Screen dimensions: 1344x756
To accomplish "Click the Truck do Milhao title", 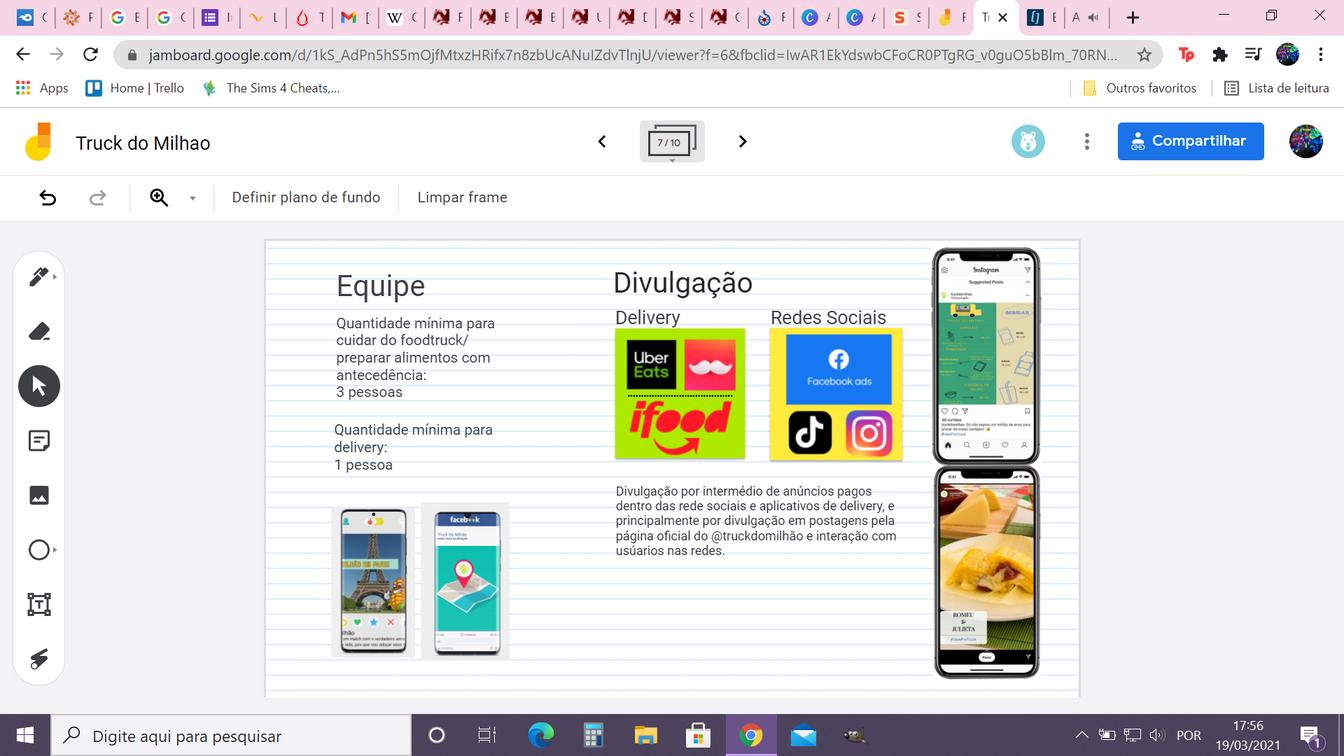I will pyautogui.click(x=143, y=143).
